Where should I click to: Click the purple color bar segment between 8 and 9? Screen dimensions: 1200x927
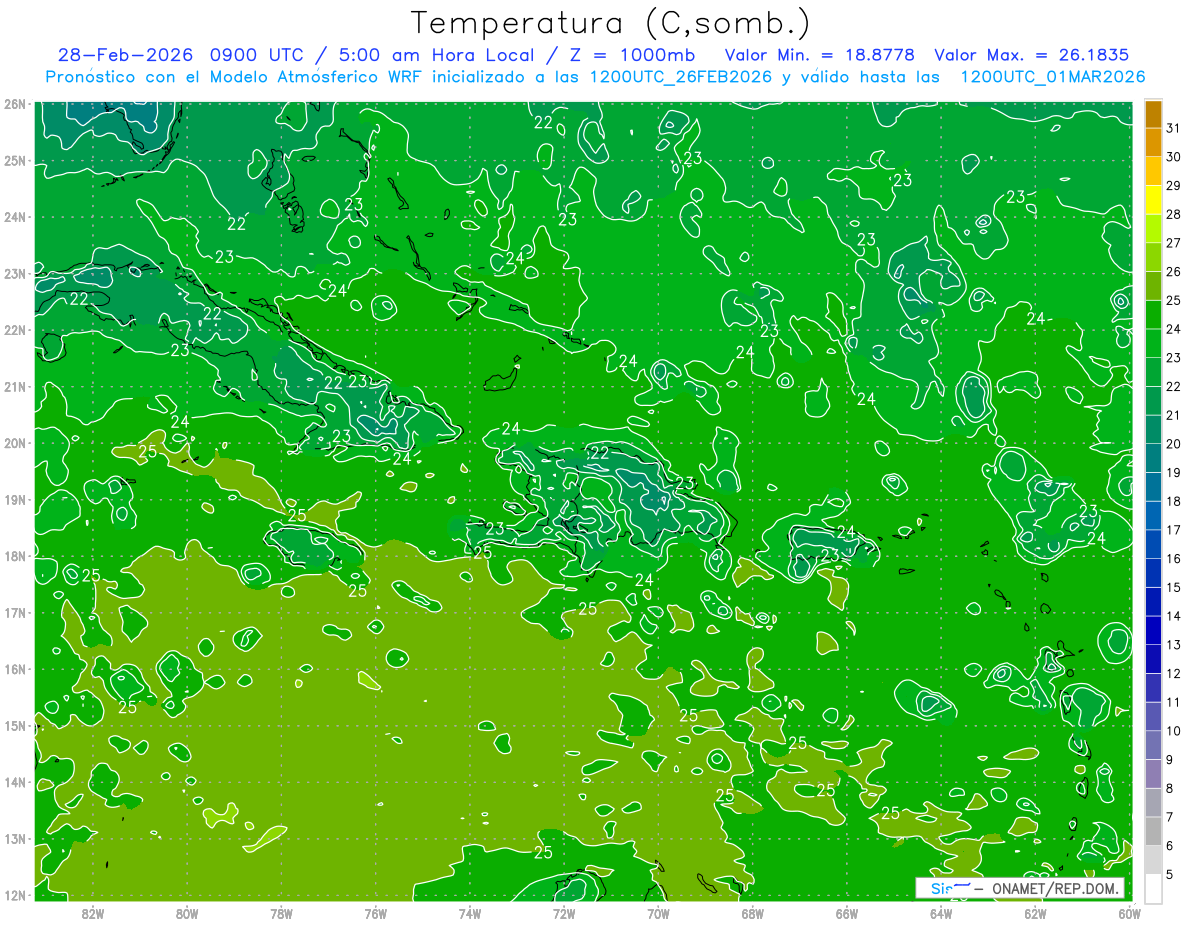pos(1153,773)
